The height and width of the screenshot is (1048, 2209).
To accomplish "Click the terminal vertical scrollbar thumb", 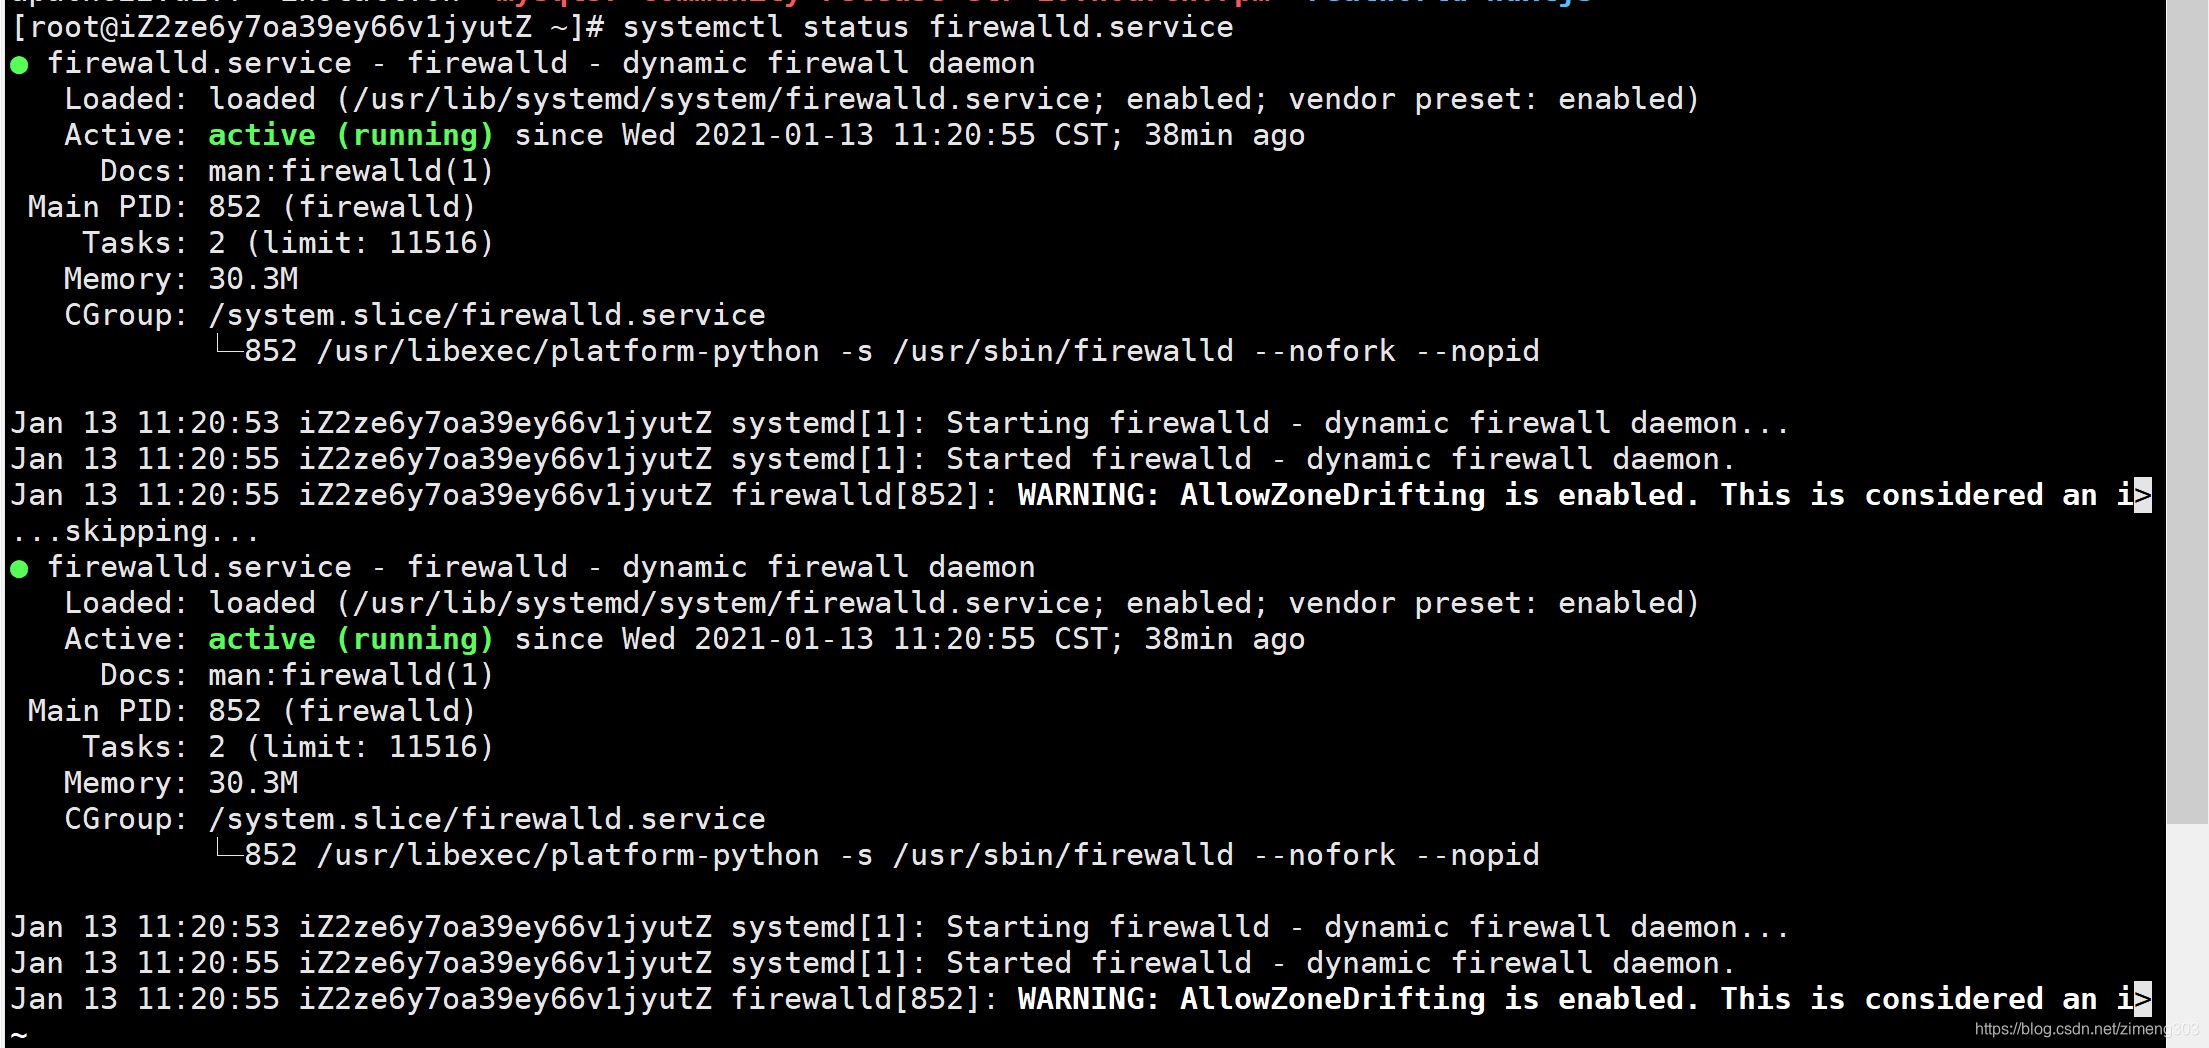I will pos(2187,412).
